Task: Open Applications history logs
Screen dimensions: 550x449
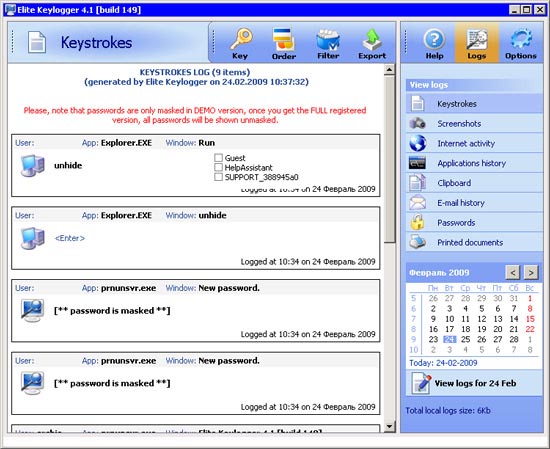Action: (474, 163)
